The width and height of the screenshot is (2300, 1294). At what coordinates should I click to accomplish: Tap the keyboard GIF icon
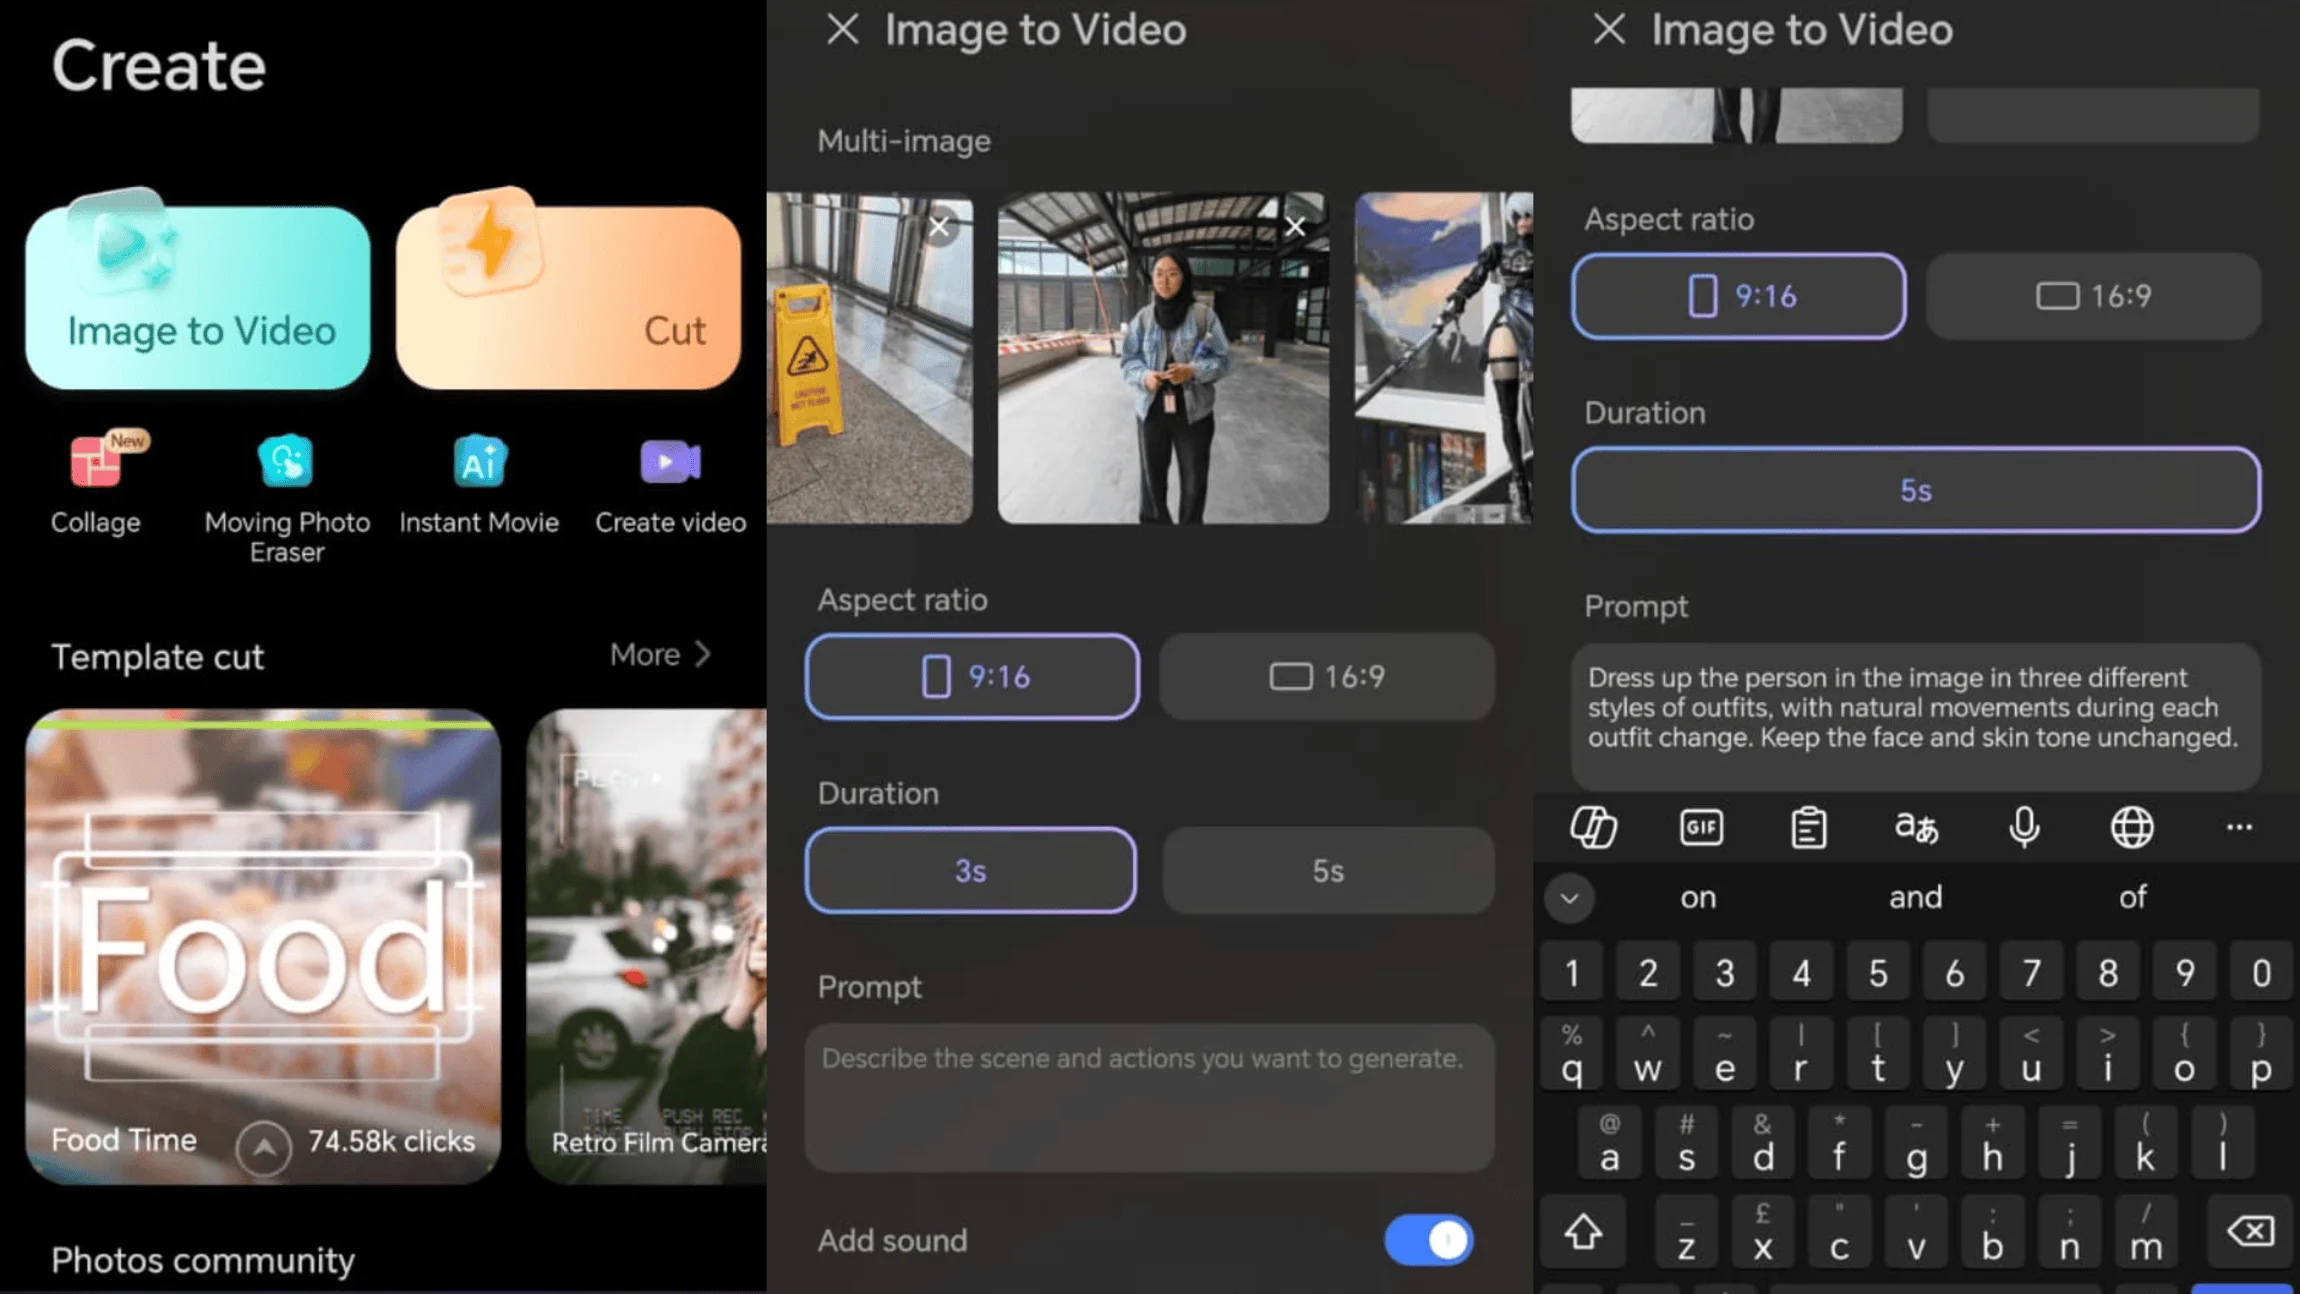point(1700,827)
